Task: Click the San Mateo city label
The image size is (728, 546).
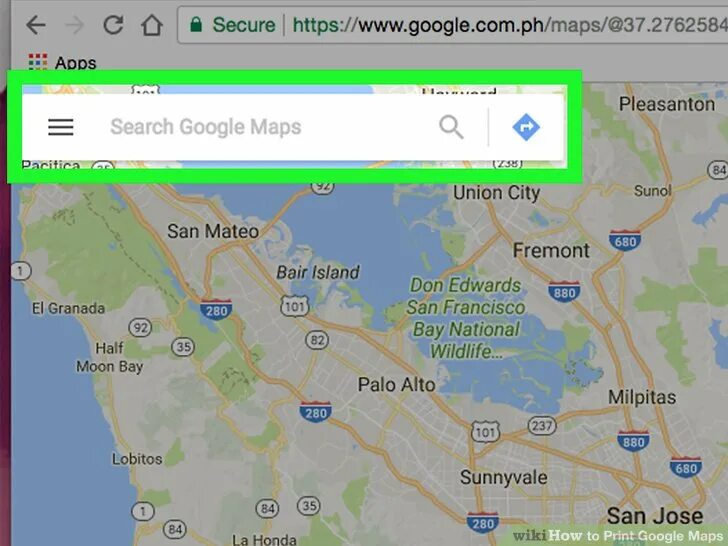Action: pyautogui.click(x=213, y=231)
